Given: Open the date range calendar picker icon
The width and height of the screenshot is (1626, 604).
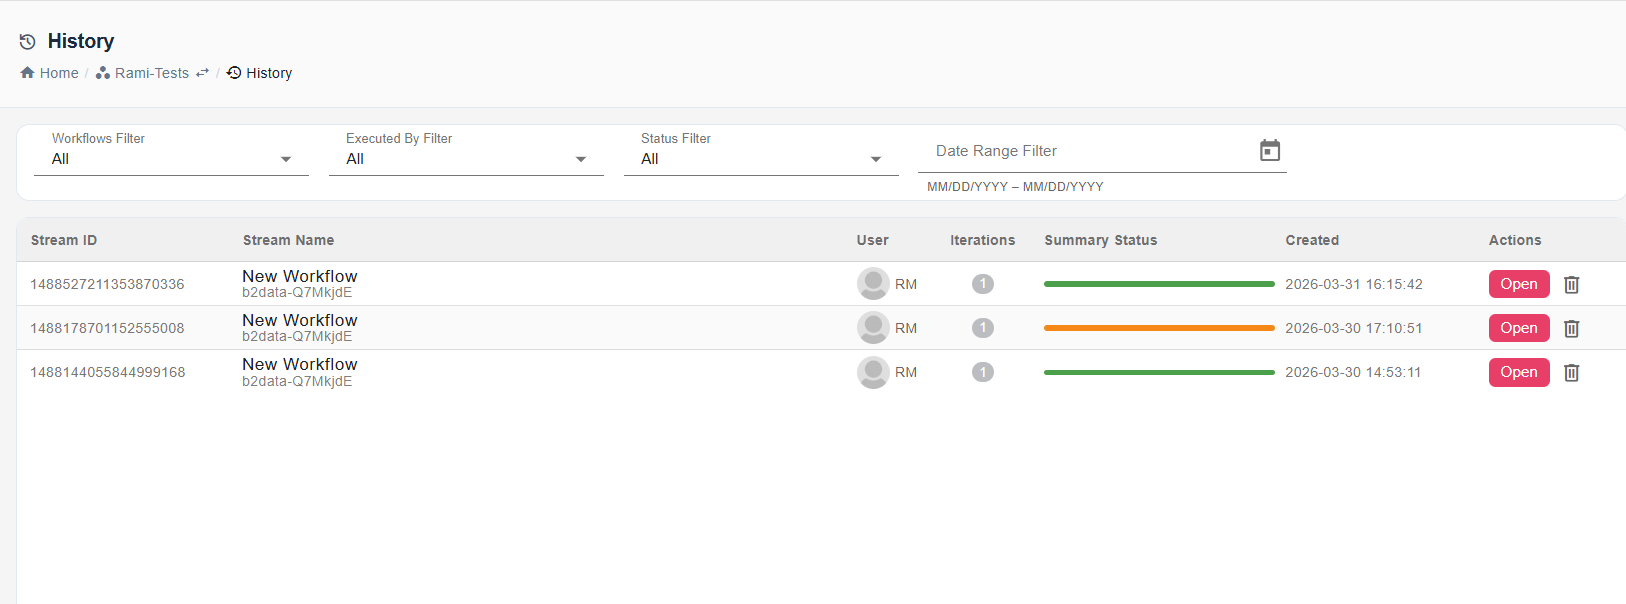Looking at the screenshot, I should (x=1270, y=151).
